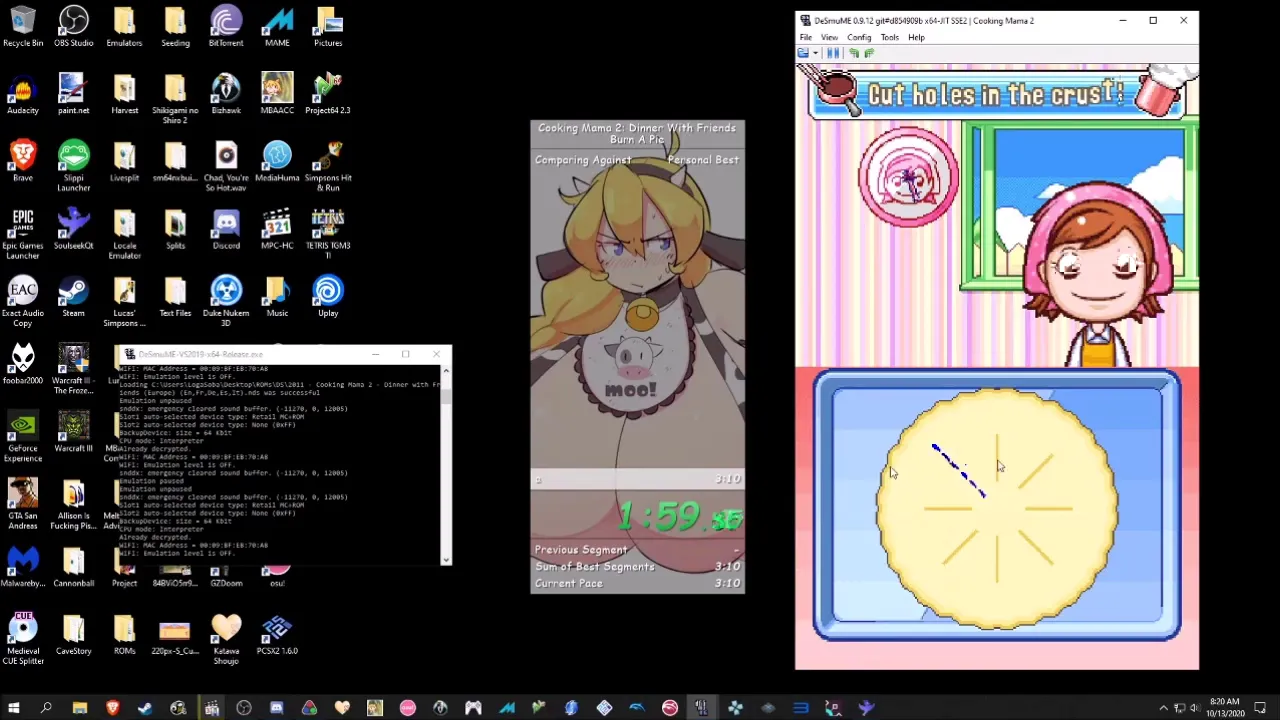Select the Uplay desktop icon
This screenshot has height=720, width=1280.
pyautogui.click(x=328, y=297)
